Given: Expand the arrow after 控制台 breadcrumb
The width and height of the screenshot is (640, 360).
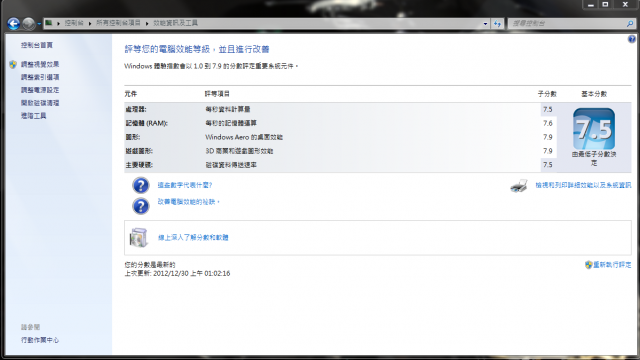Looking at the screenshot, I should pyautogui.click(x=90, y=24).
